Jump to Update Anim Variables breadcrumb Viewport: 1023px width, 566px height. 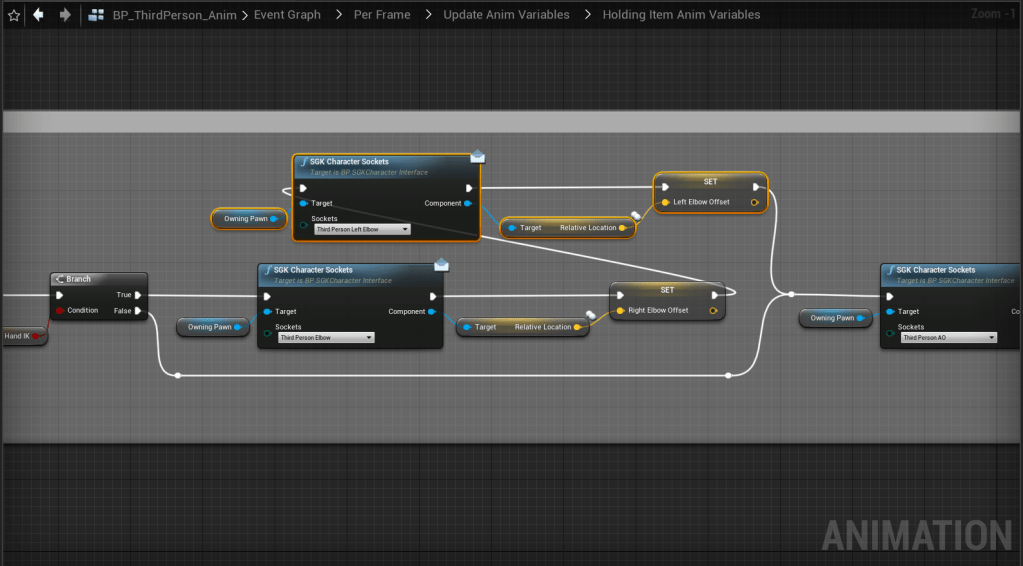506,15
